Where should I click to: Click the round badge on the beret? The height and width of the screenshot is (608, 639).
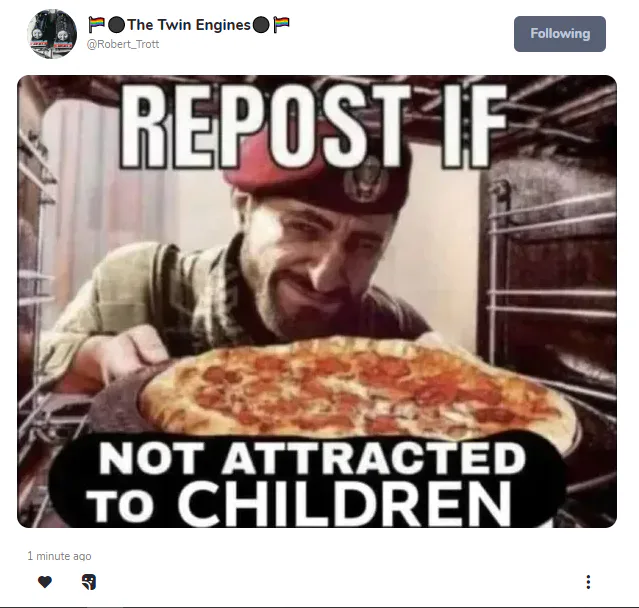pos(366,180)
